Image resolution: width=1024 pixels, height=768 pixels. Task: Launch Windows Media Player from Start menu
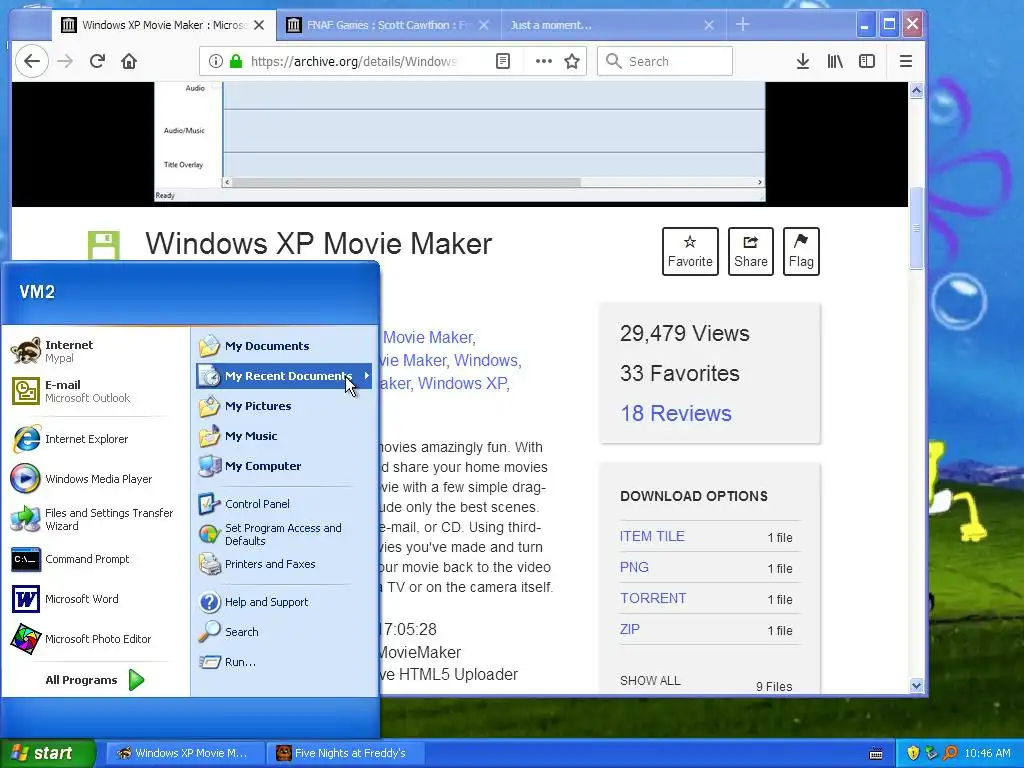(x=95, y=479)
